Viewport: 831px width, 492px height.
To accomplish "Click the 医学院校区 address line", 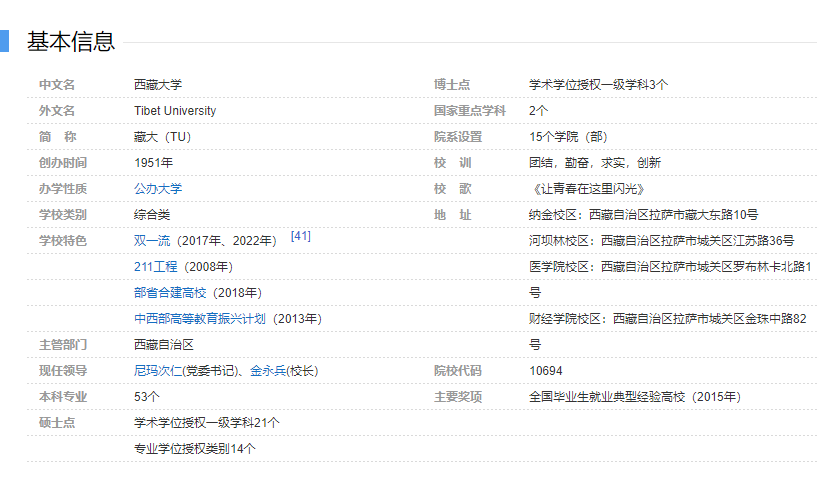I will coord(669,266).
